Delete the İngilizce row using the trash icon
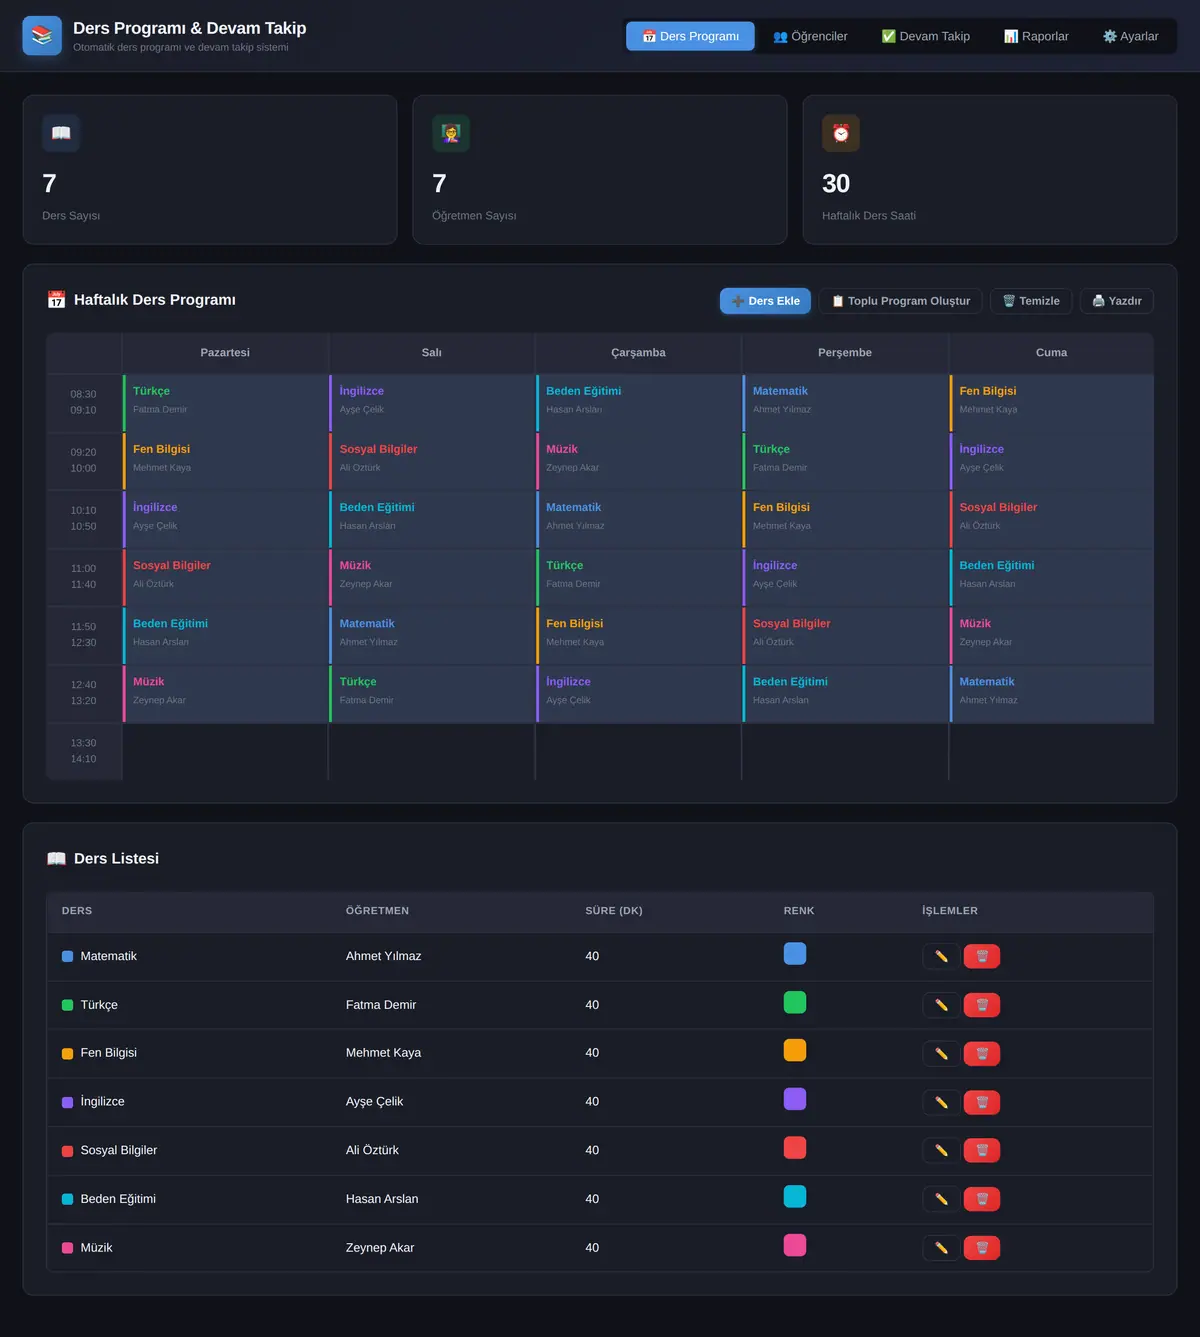Screen dimensions: 1200x1337 [982, 1102]
